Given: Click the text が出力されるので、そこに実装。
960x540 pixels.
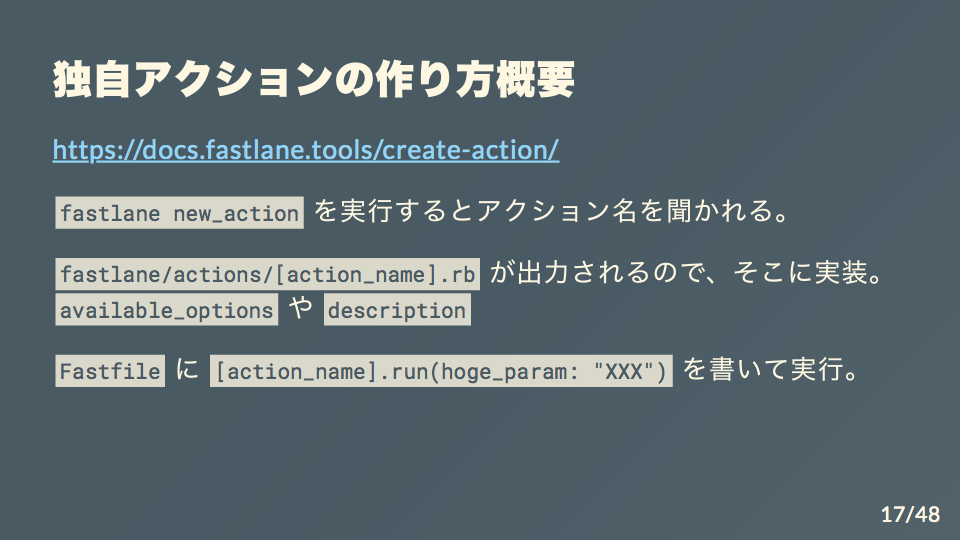Looking at the screenshot, I should (x=687, y=272).
